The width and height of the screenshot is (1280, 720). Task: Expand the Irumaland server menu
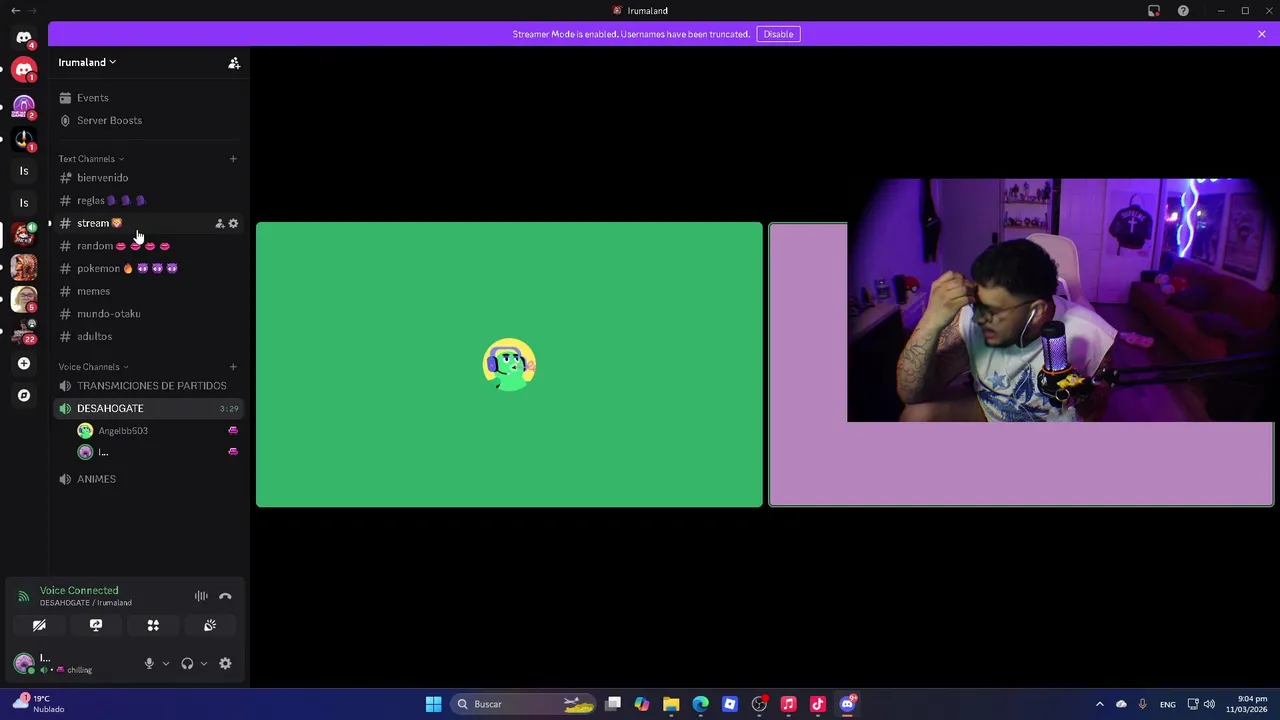87,62
